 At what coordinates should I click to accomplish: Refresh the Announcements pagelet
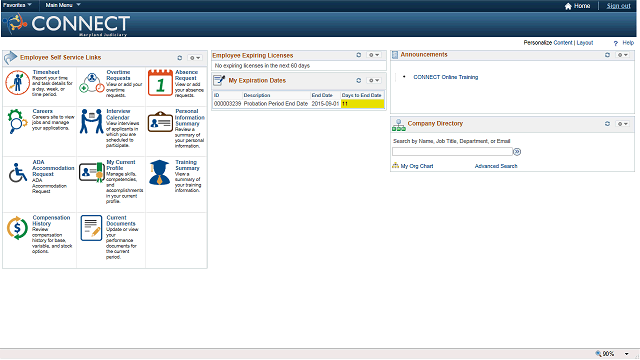tap(607, 55)
